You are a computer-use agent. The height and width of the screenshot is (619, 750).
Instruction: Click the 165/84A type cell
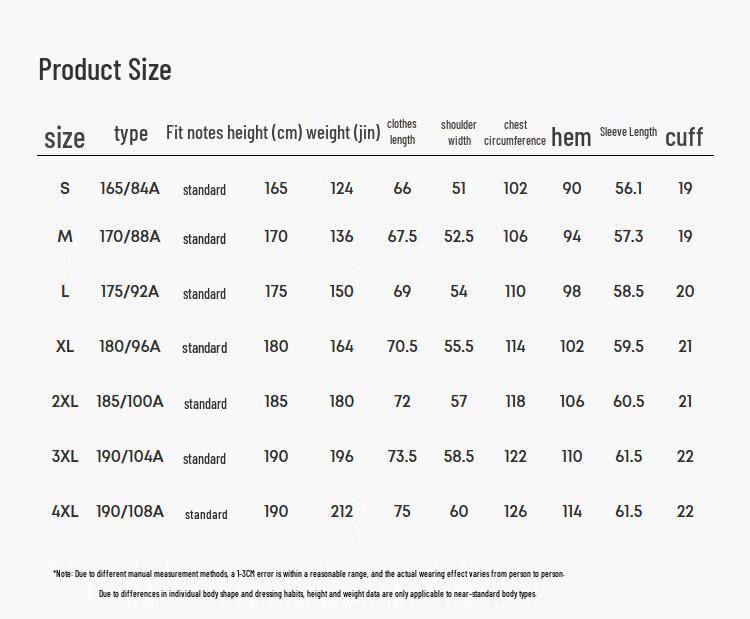click(130, 188)
